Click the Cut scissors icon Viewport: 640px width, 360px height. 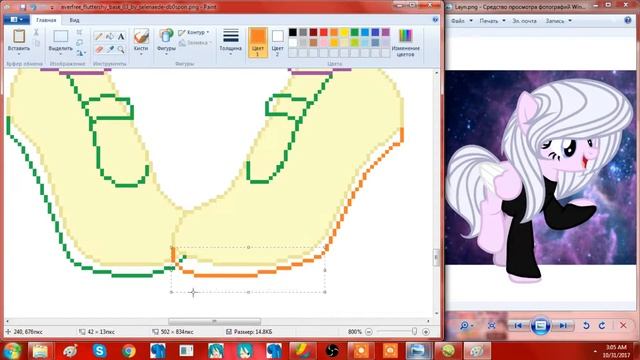pyautogui.click(x=36, y=32)
